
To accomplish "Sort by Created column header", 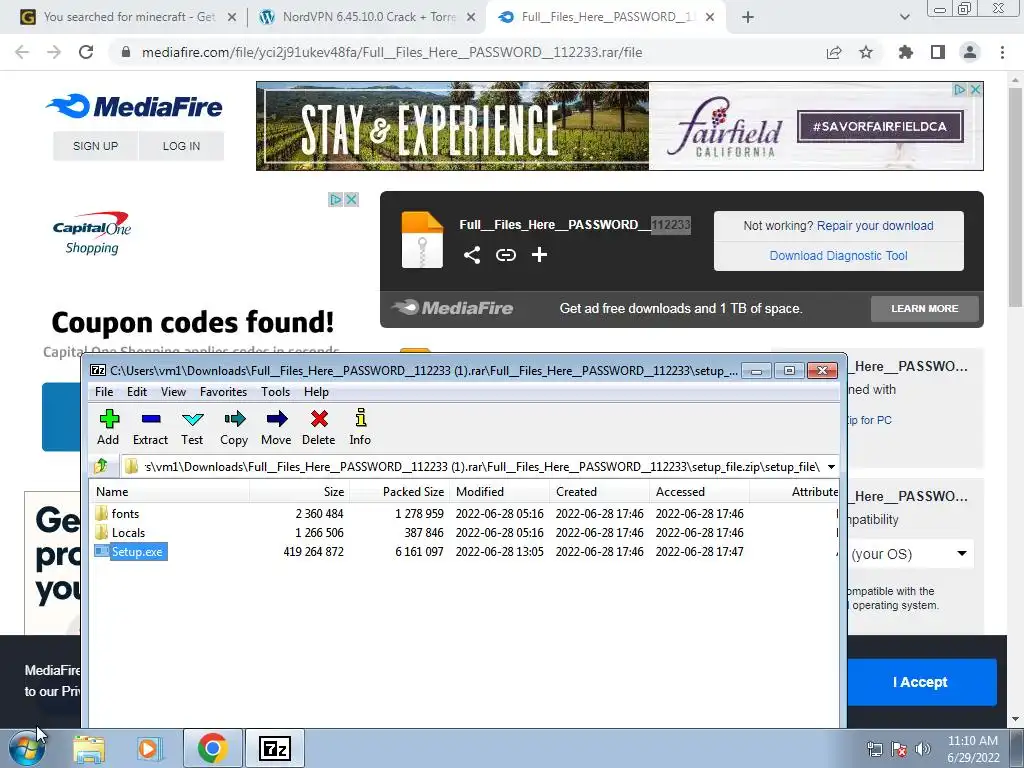I will click(x=599, y=491).
